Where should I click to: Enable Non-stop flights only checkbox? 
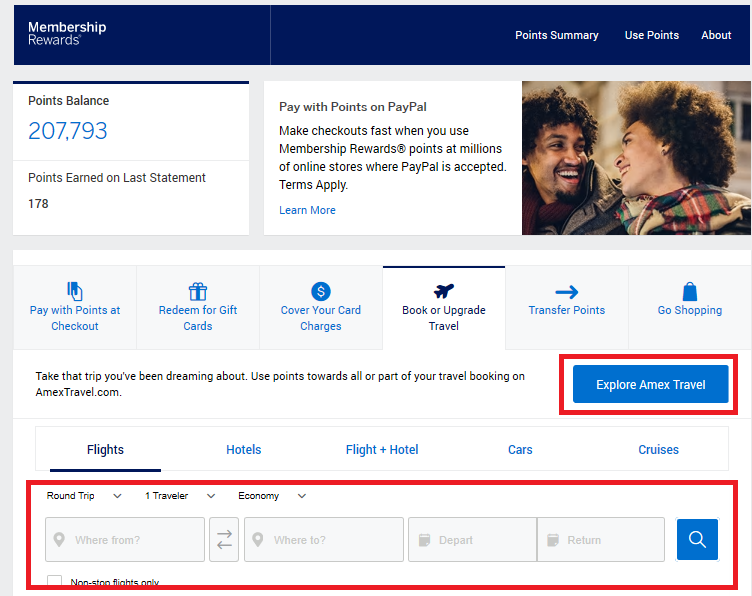click(55, 581)
